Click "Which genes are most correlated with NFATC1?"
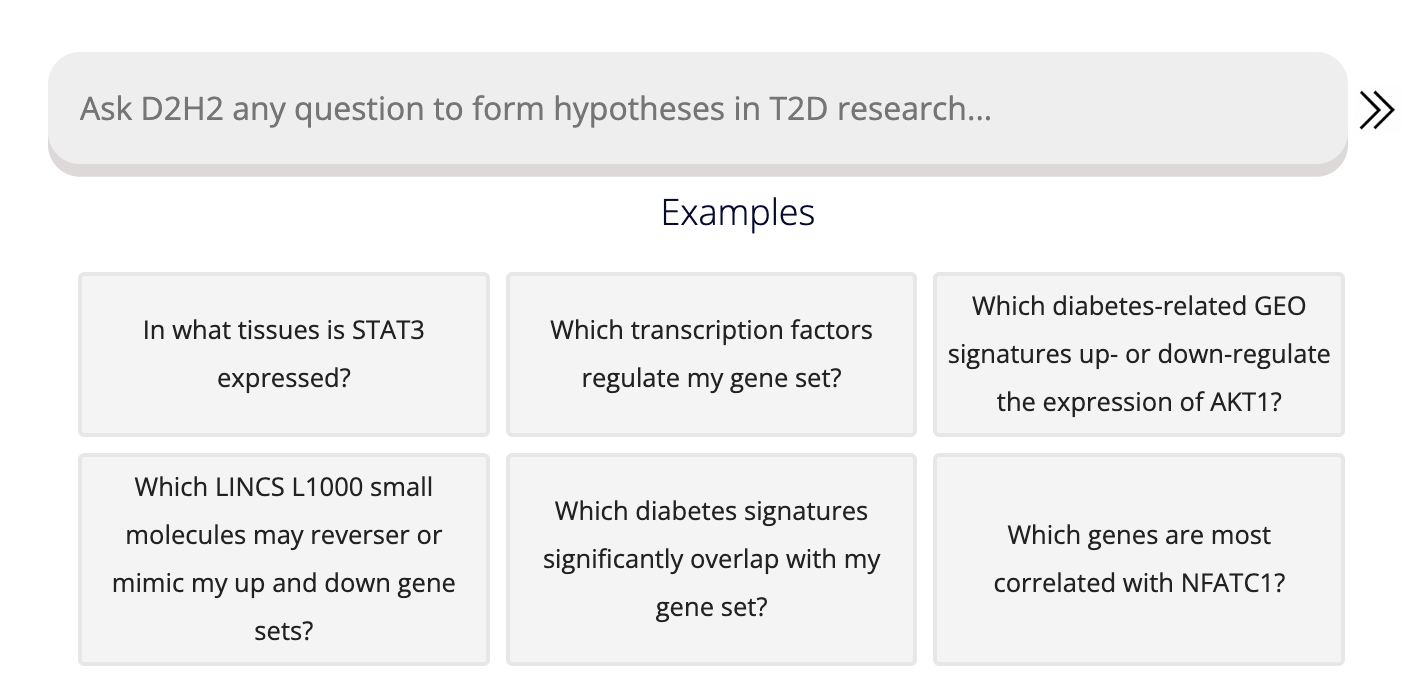 1139,559
